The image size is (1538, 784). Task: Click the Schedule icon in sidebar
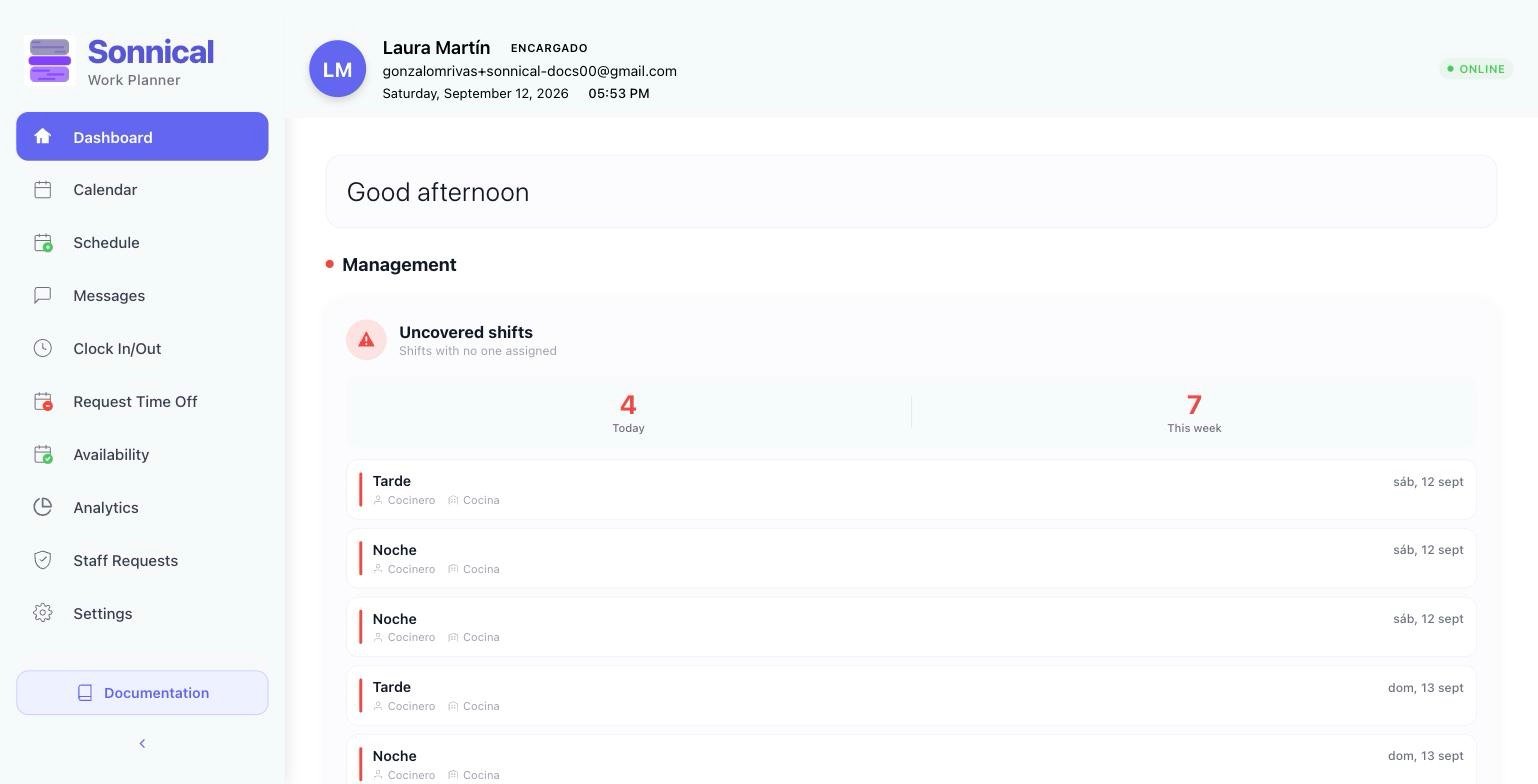click(x=42, y=242)
